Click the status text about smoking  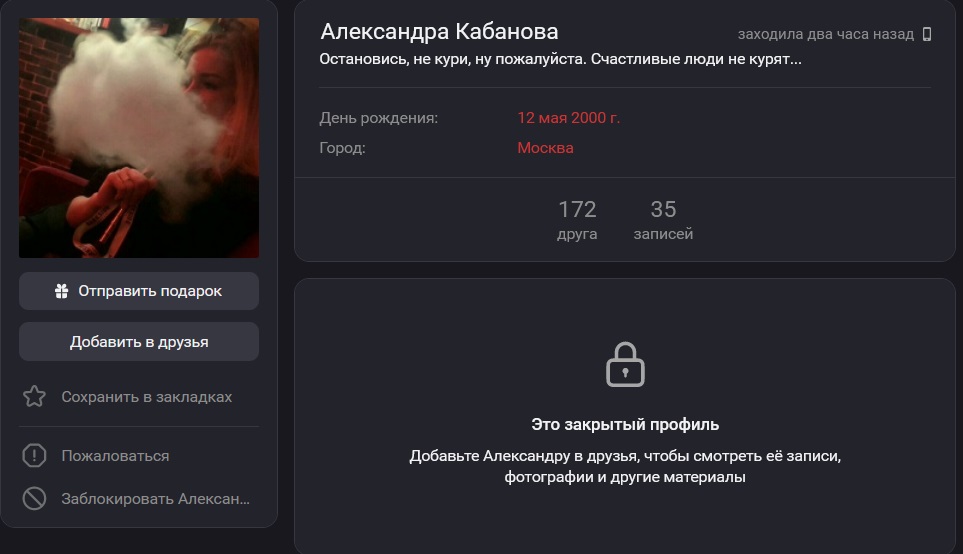tap(560, 60)
